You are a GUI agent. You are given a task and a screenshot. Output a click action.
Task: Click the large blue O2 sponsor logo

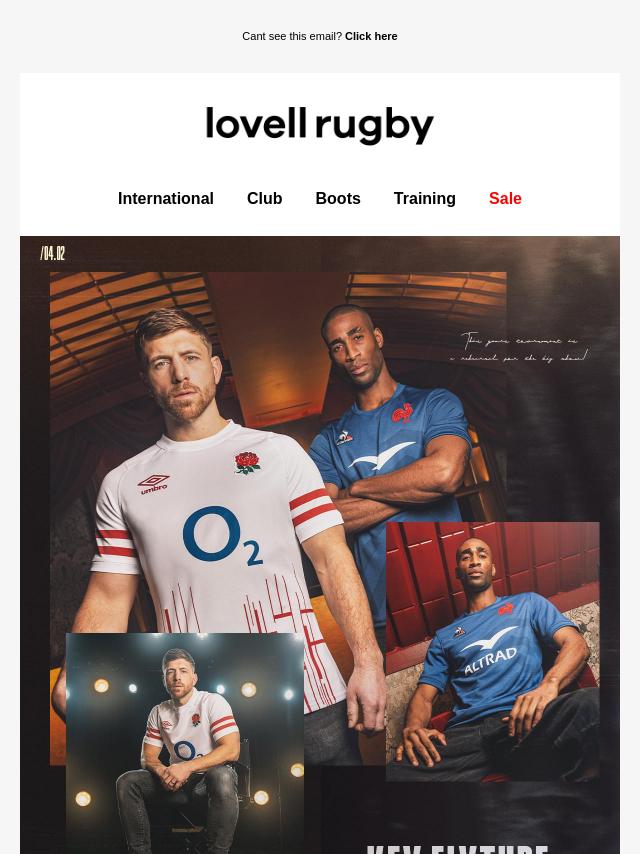click(x=222, y=536)
